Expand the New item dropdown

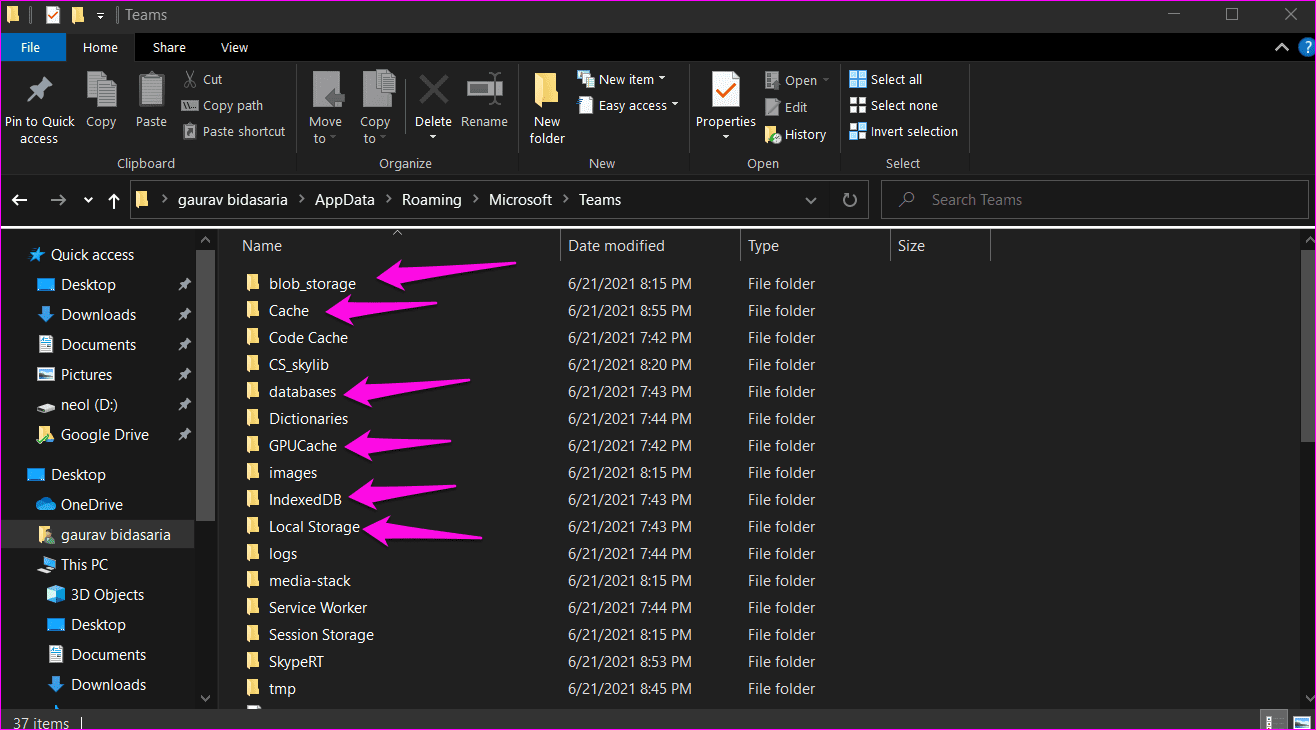point(621,79)
